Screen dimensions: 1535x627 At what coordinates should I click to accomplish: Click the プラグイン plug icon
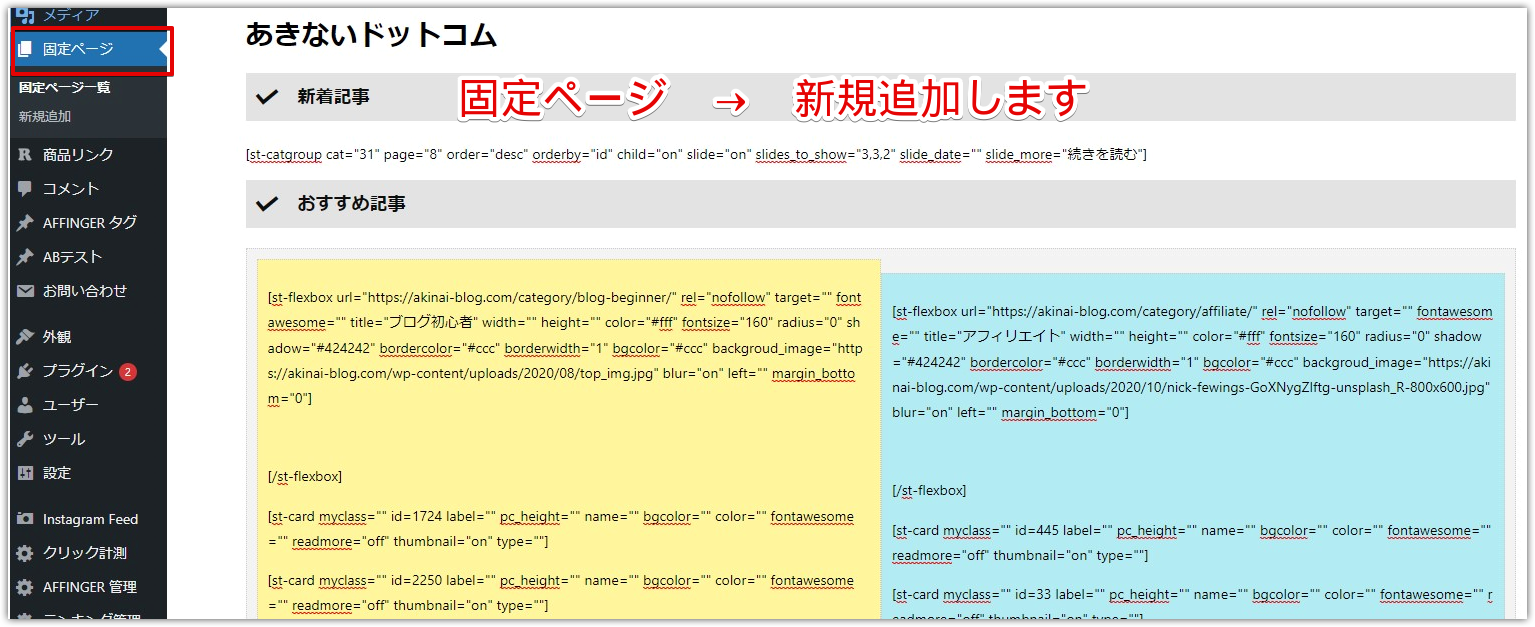(x=25, y=371)
